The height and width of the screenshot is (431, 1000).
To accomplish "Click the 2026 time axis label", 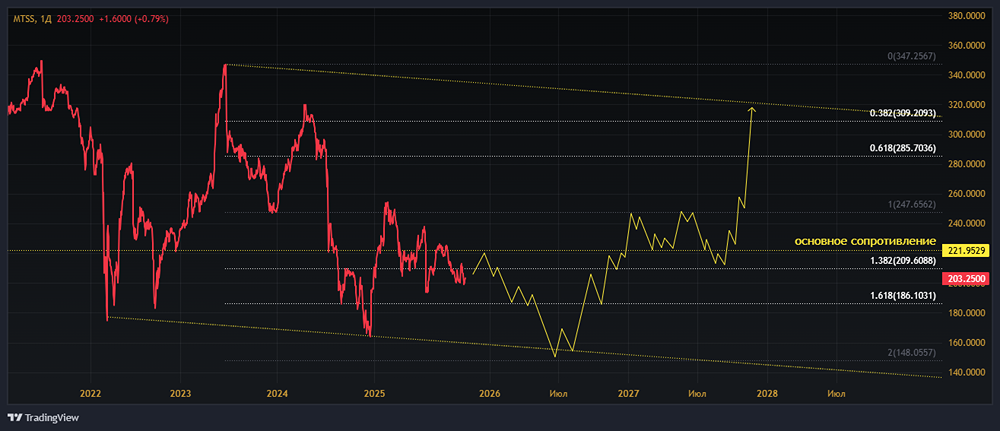I will (x=489, y=393).
